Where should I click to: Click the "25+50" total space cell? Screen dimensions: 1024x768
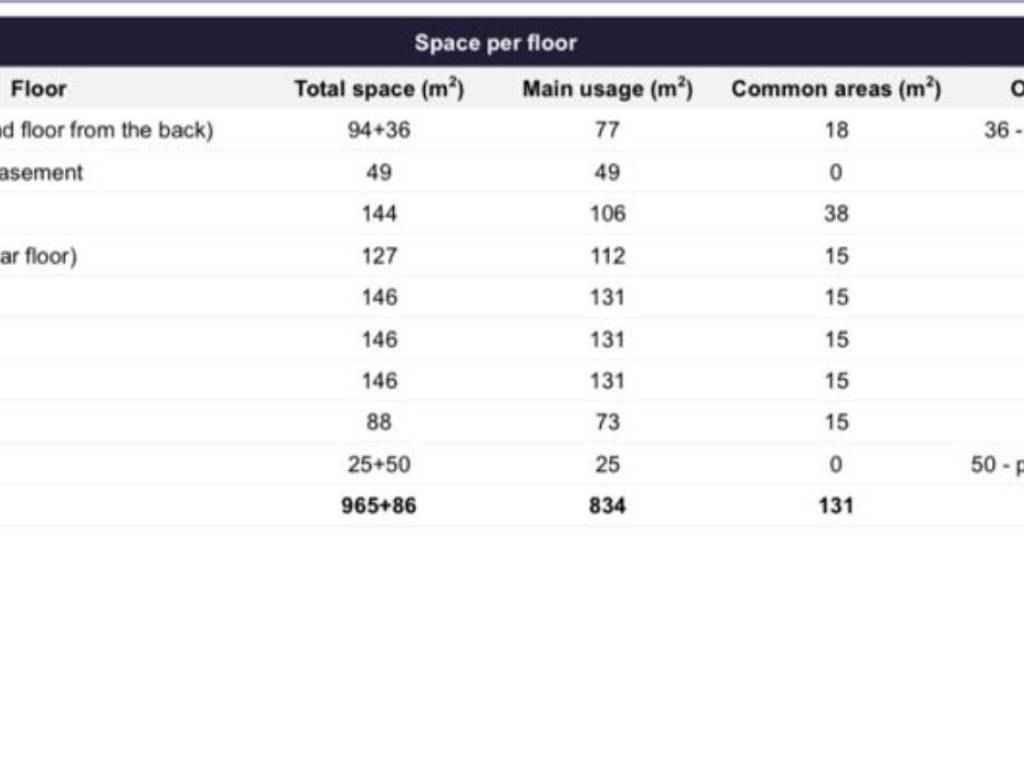(x=379, y=464)
